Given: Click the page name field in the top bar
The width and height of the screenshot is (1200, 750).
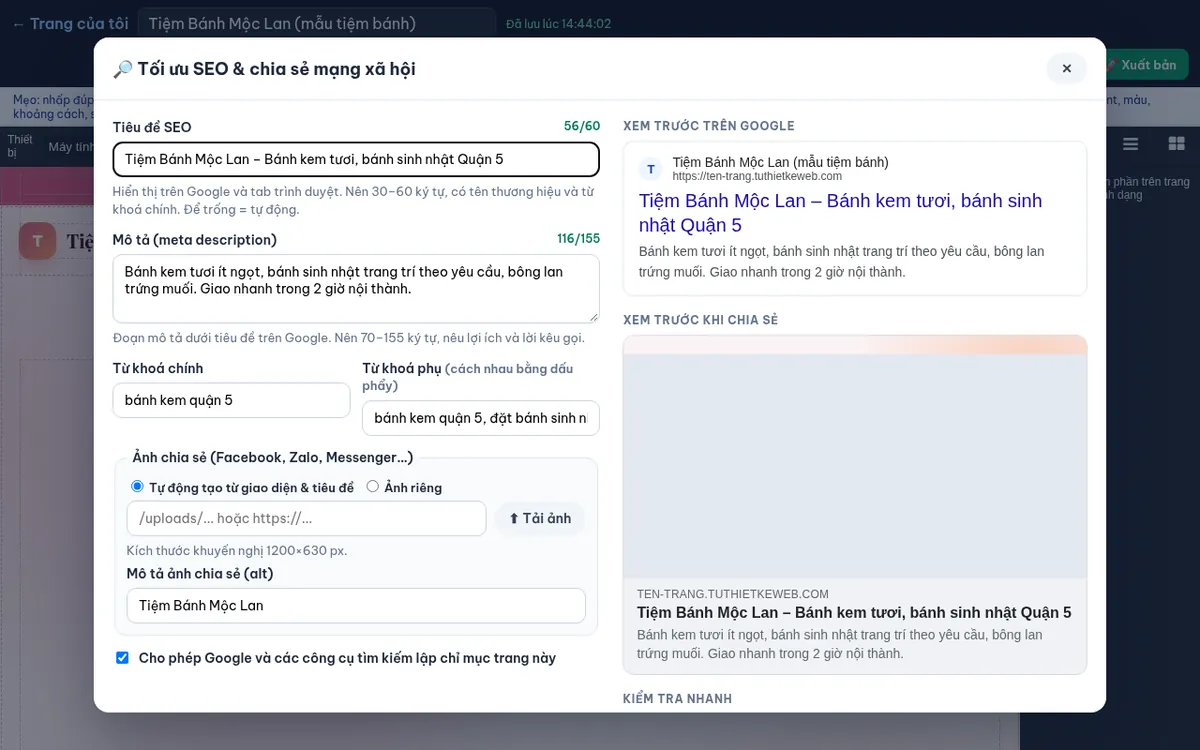Looking at the screenshot, I should coord(316,23).
